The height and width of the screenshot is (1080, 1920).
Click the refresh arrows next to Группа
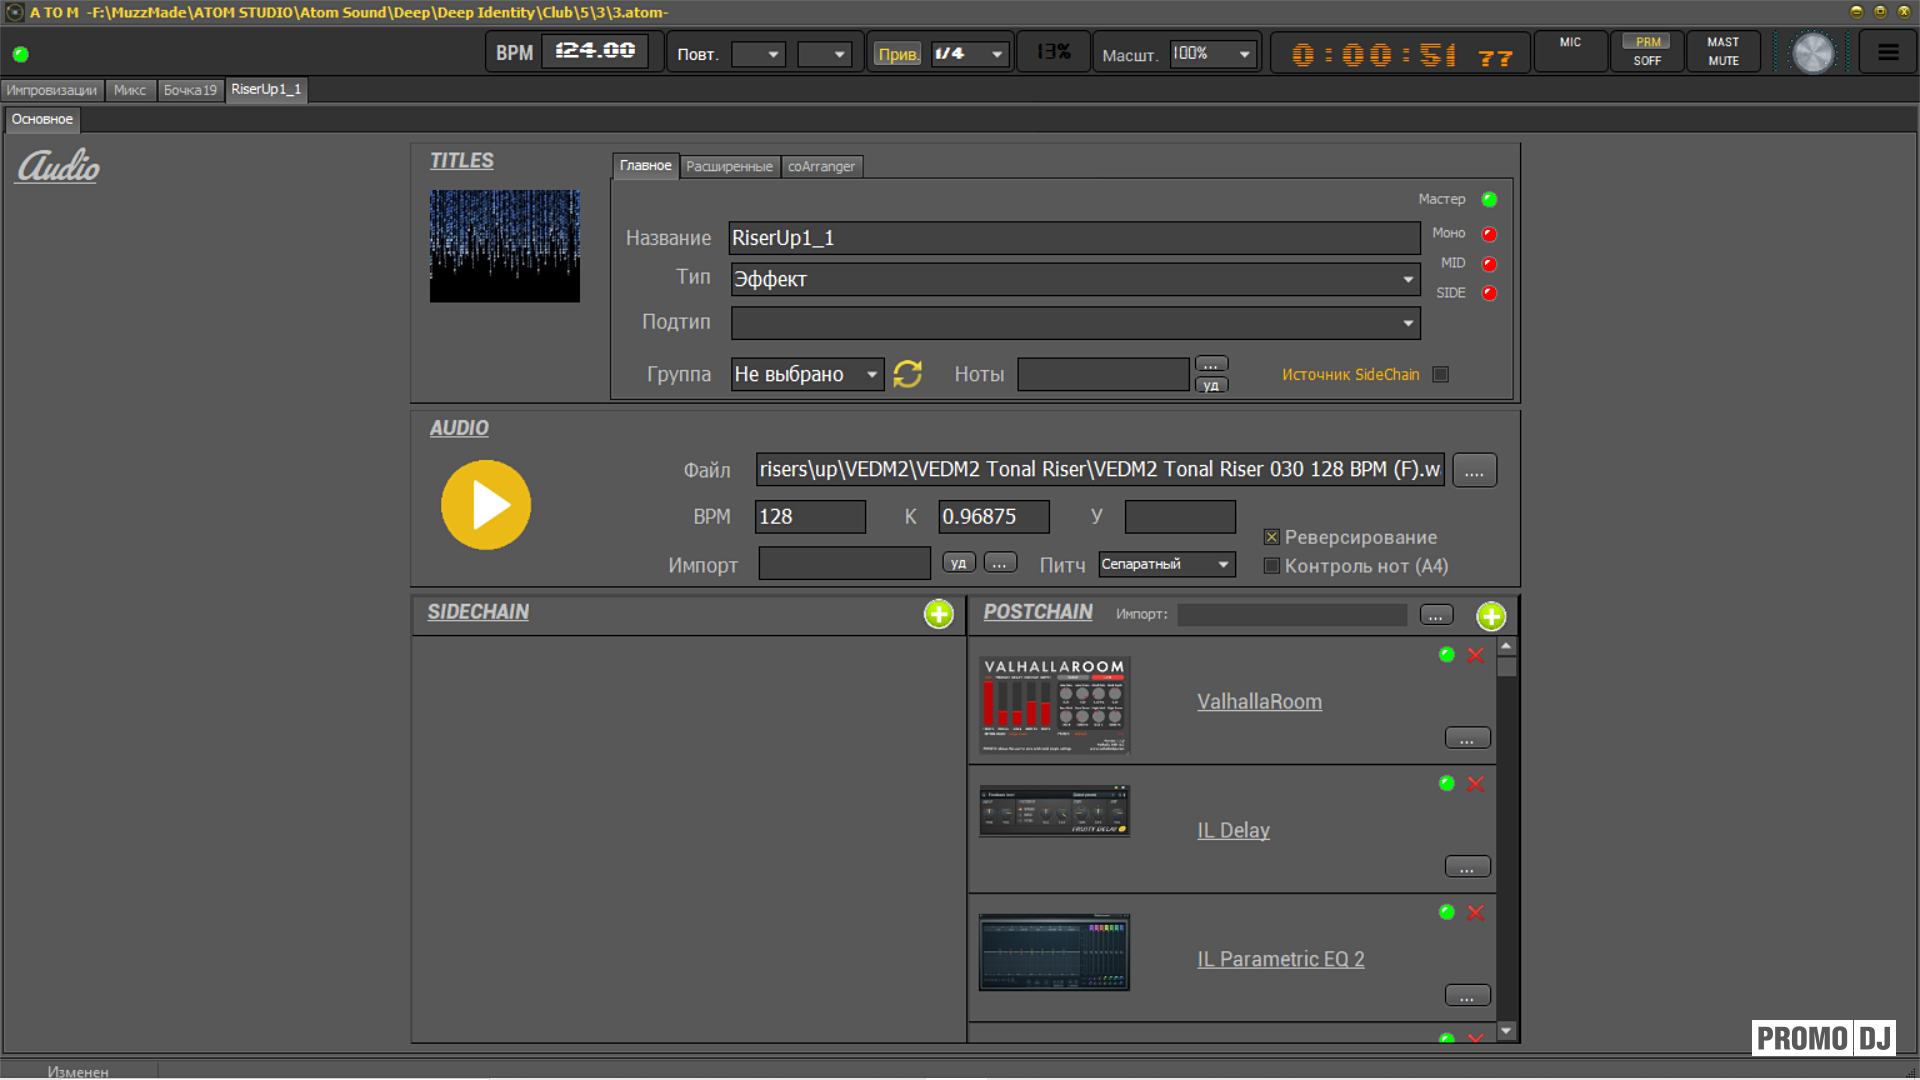907,374
